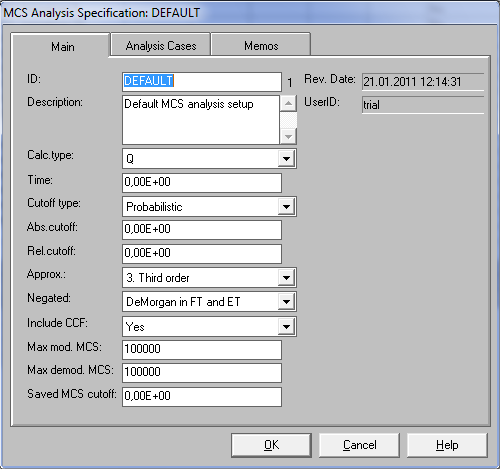
Task: Click the ID input field containing DEFAULT
Action: pyautogui.click(x=202, y=82)
